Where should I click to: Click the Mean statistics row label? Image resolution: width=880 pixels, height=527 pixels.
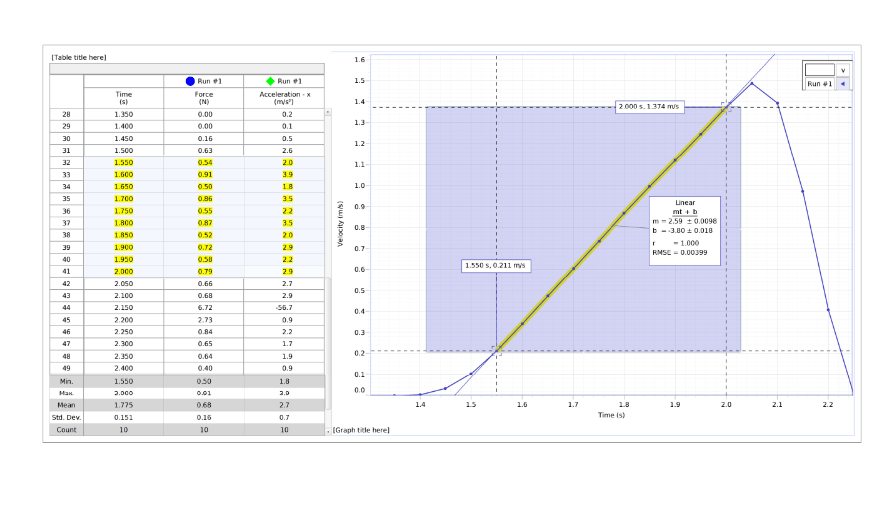tap(66, 405)
